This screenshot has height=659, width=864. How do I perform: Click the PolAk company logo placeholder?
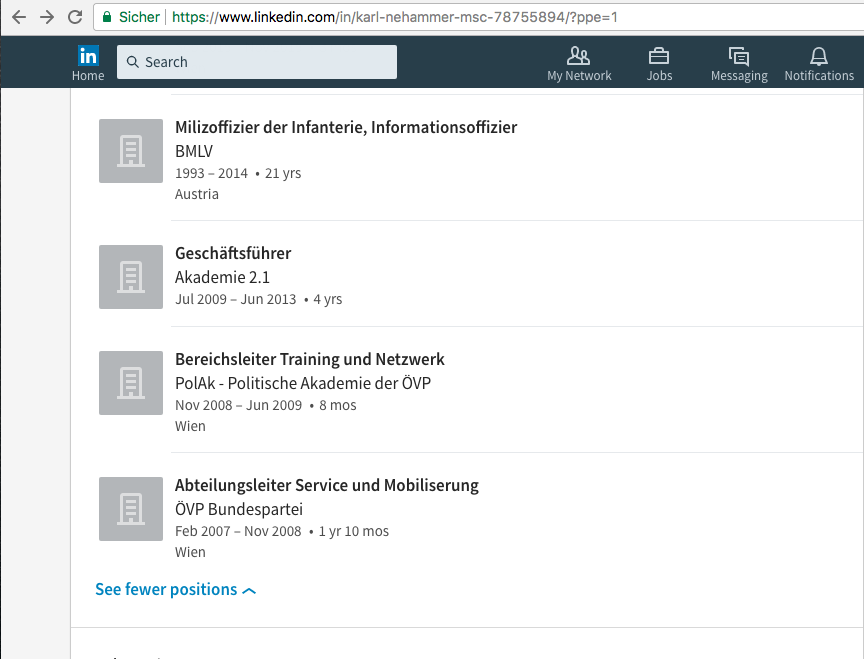tap(131, 383)
